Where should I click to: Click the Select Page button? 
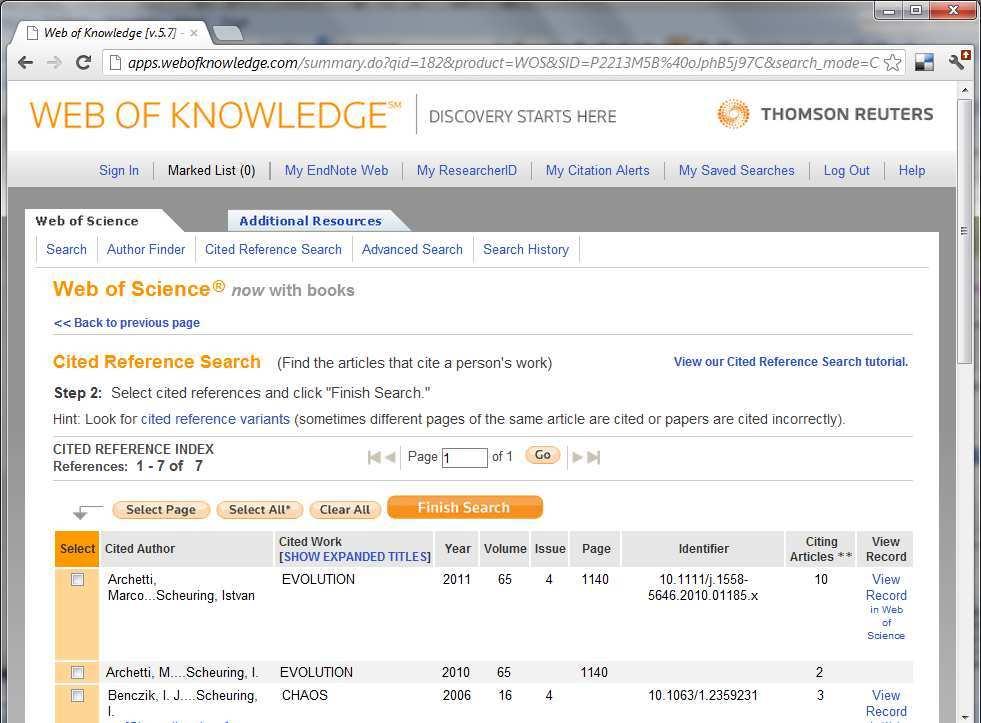(161, 510)
